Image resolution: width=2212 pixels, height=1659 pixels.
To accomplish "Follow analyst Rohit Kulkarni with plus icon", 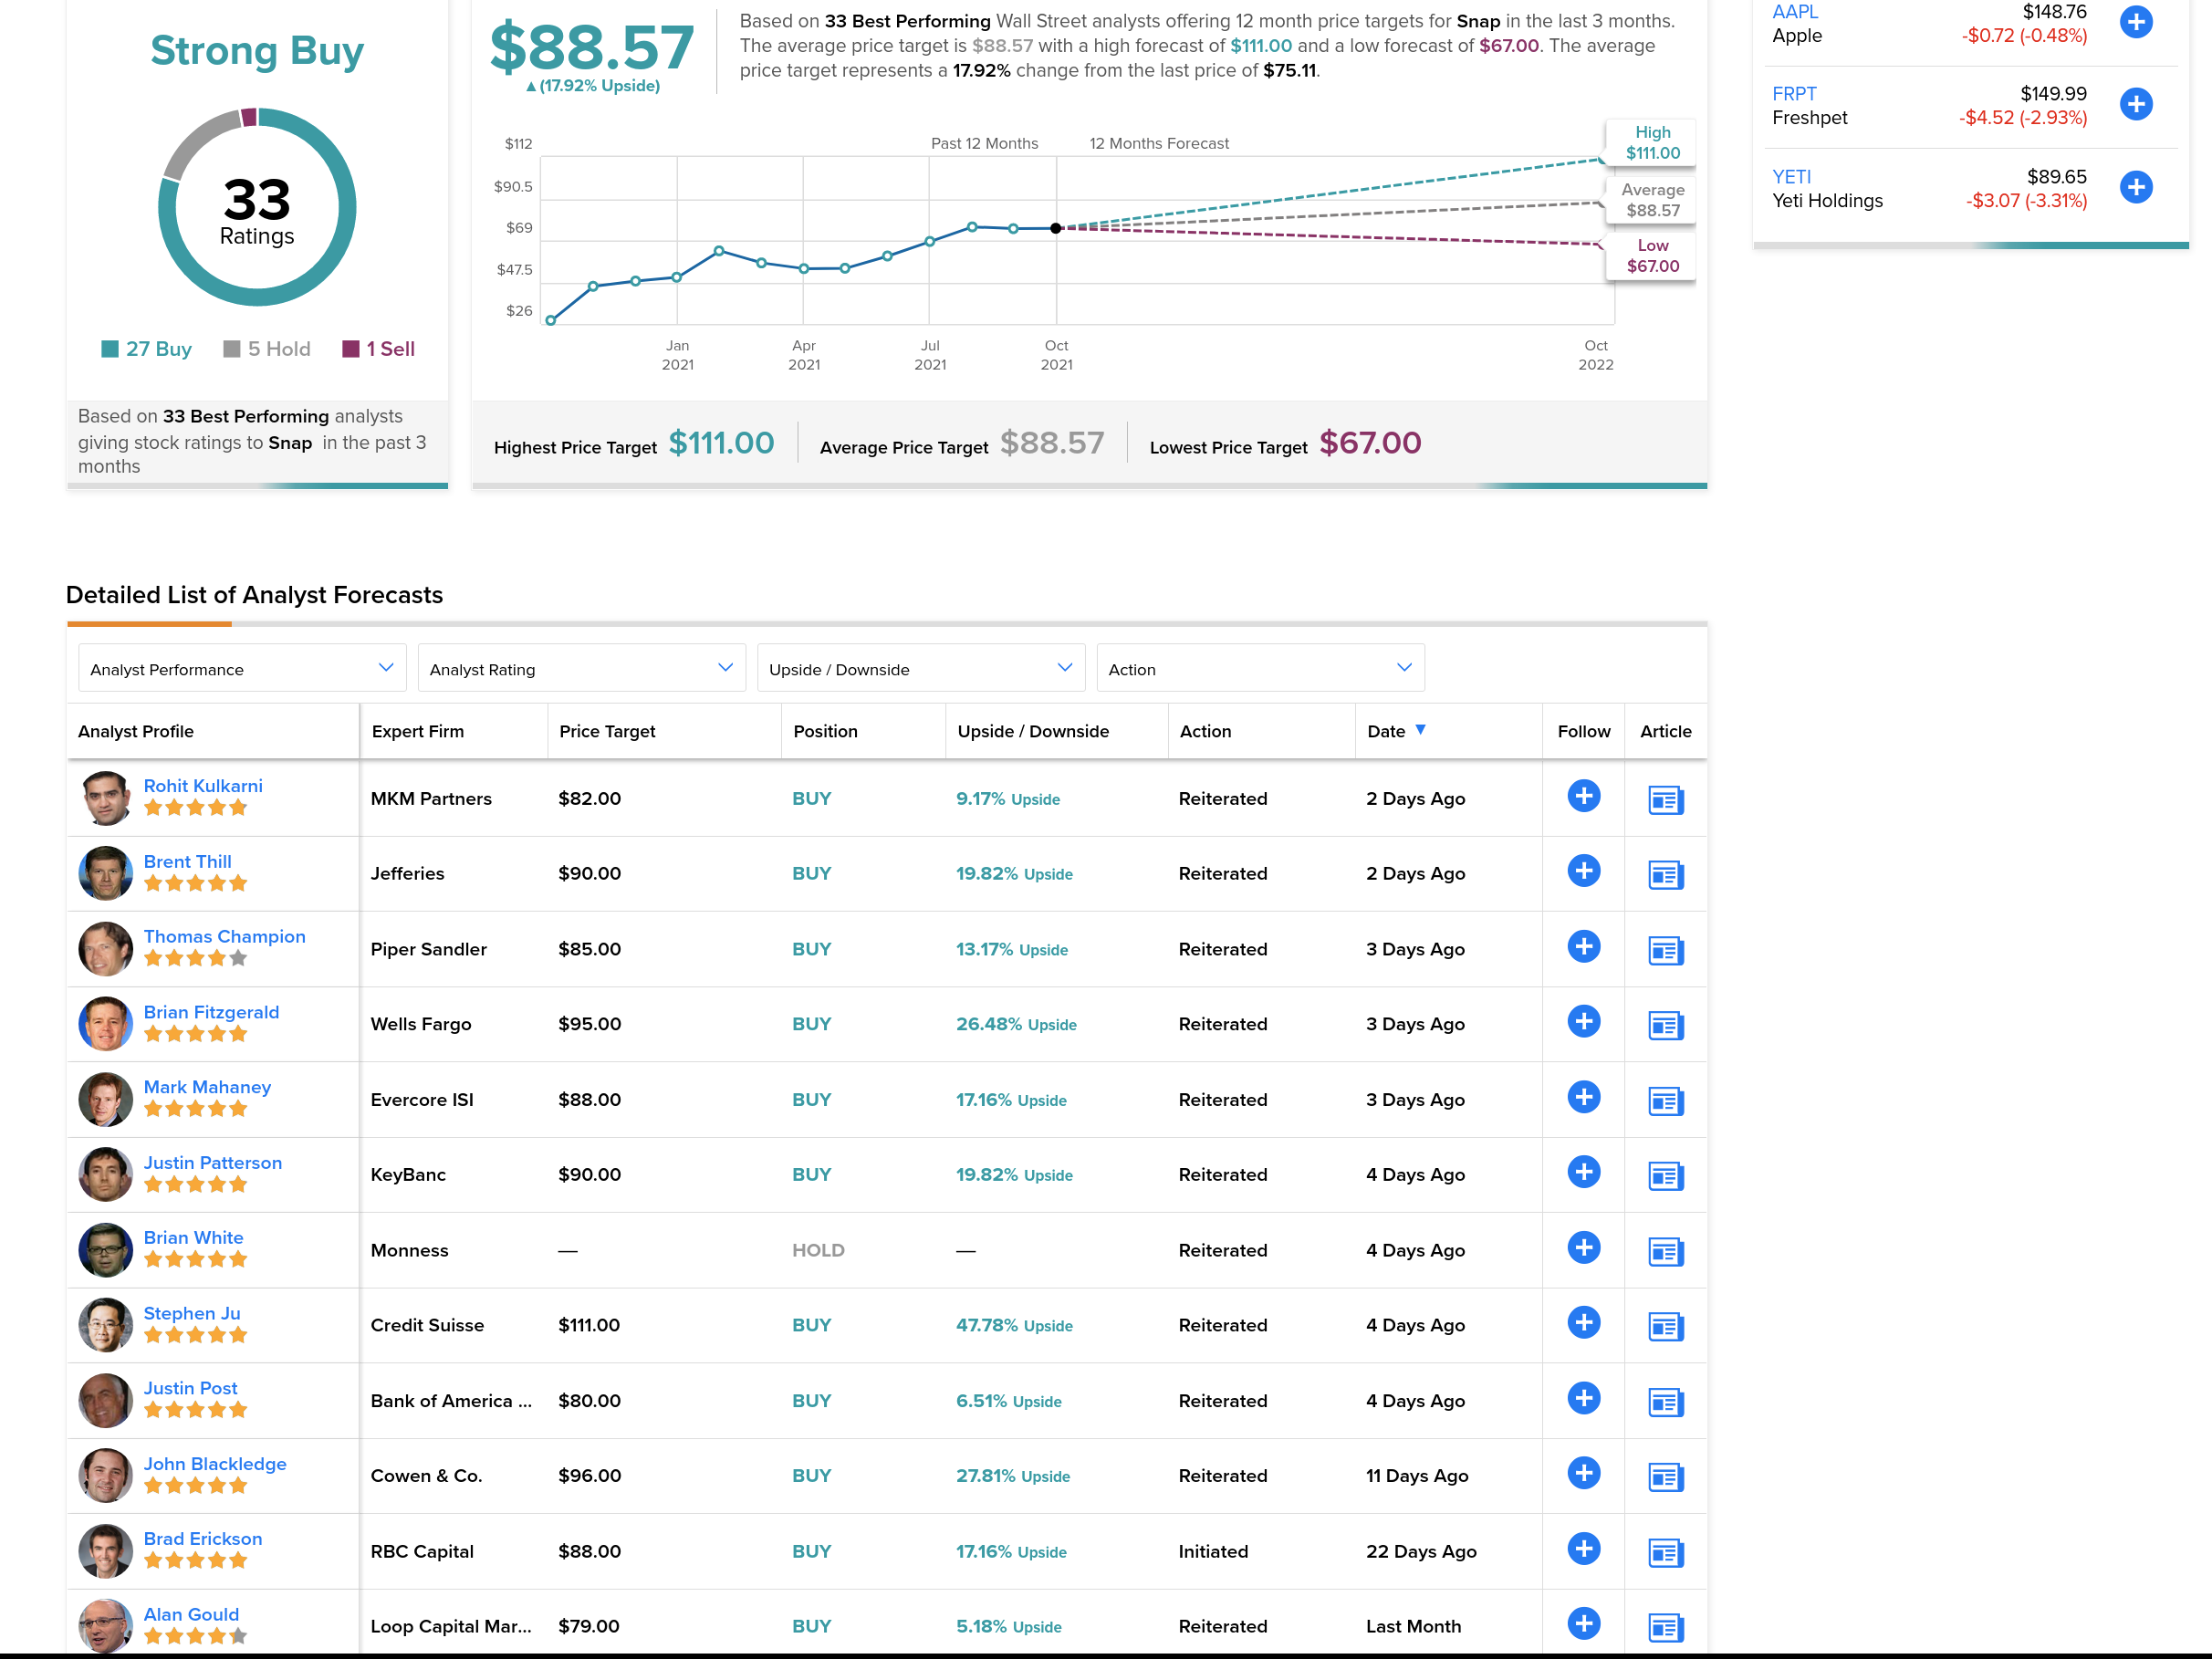I will pos(1583,796).
